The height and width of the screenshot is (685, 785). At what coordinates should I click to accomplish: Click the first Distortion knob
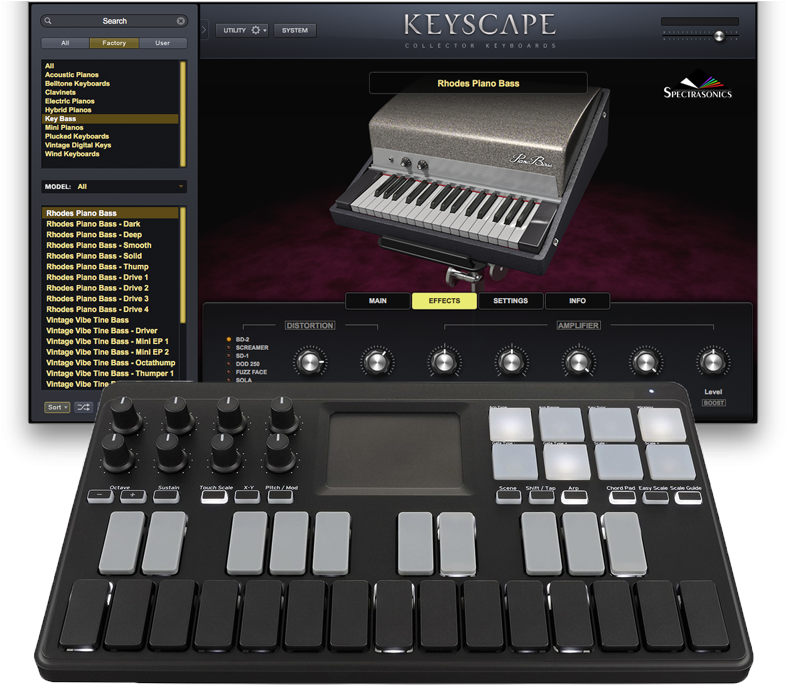pos(311,361)
